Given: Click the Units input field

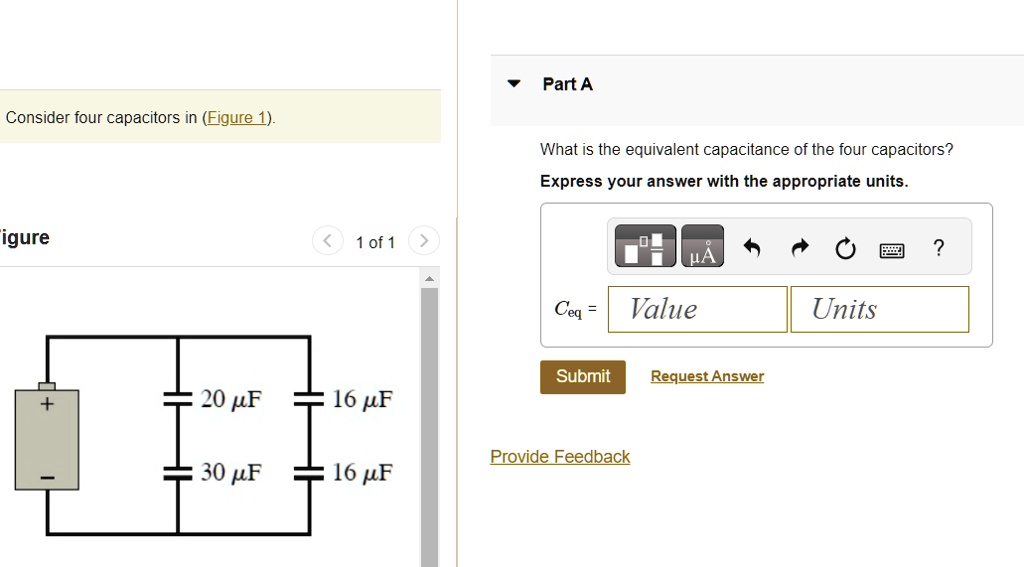Looking at the screenshot, I should click(880, 309).
